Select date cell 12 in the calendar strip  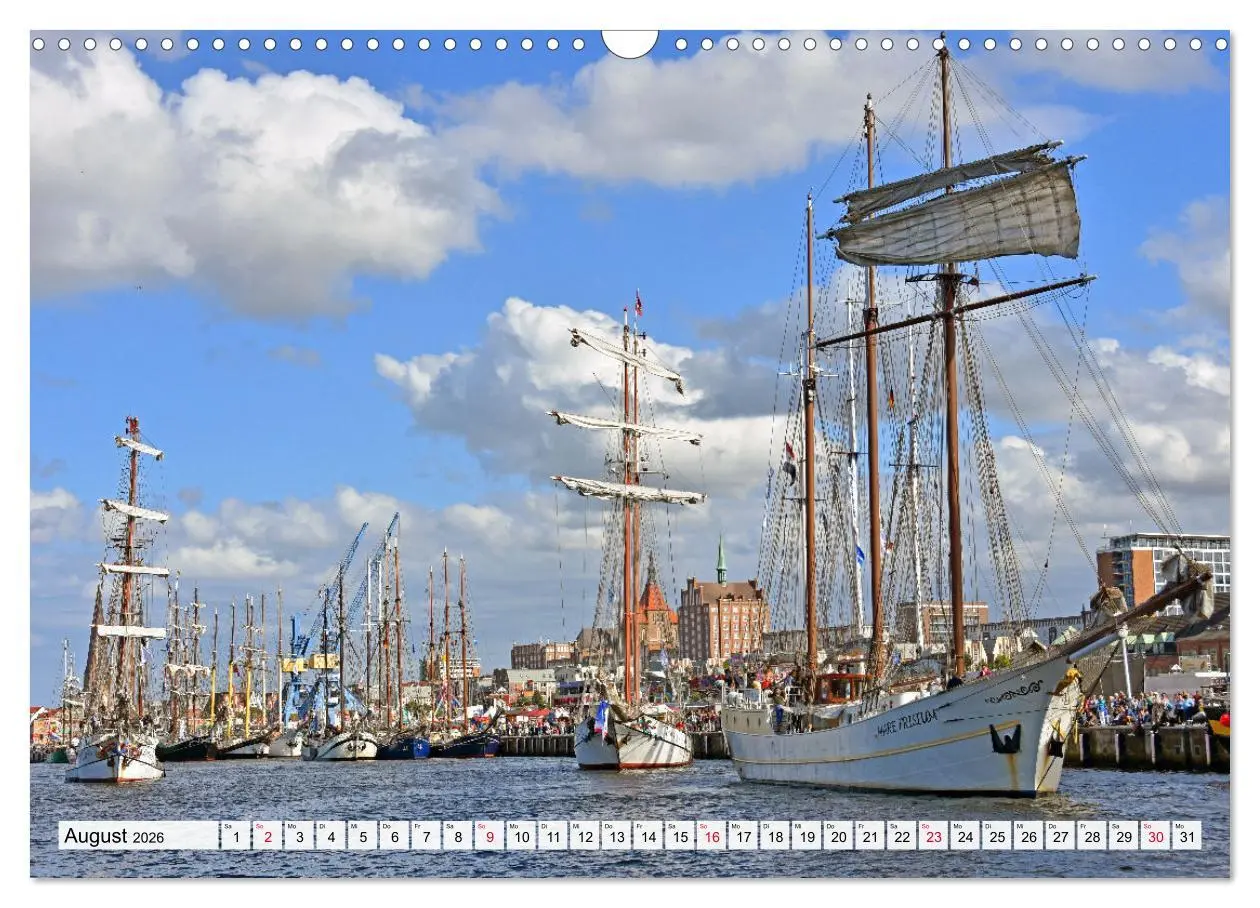(x=584, y=836)
